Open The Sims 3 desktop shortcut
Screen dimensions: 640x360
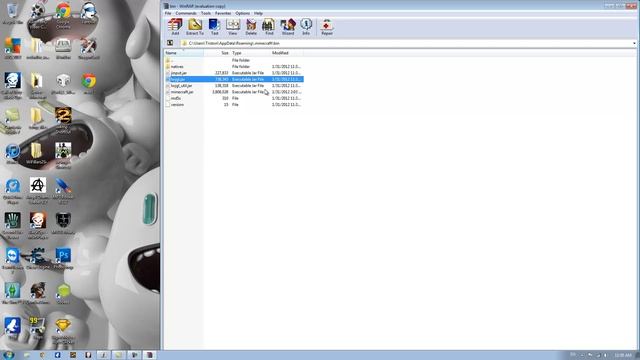click(13, 294)
